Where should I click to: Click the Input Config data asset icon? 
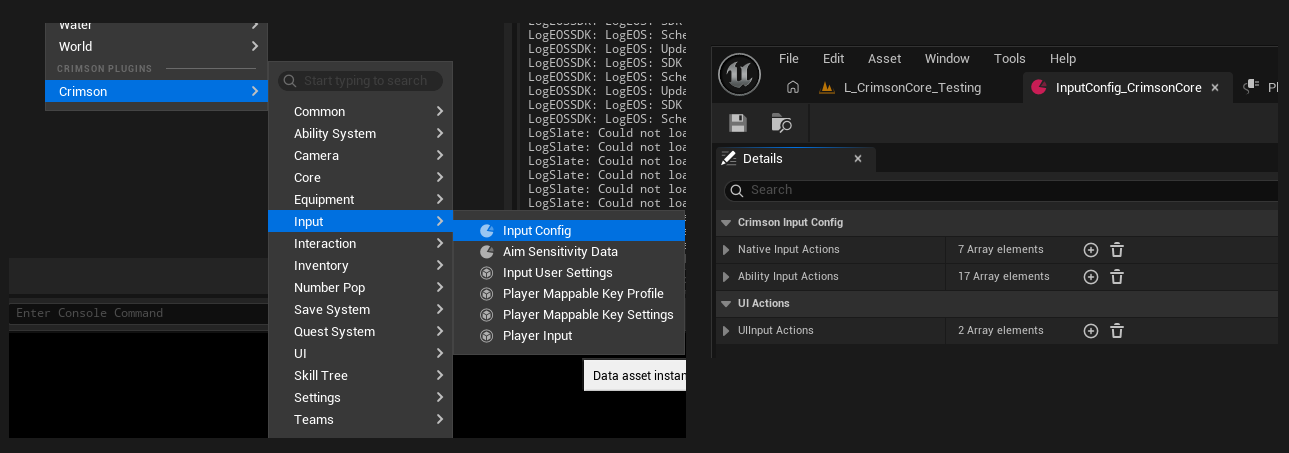tap(487, 231)
